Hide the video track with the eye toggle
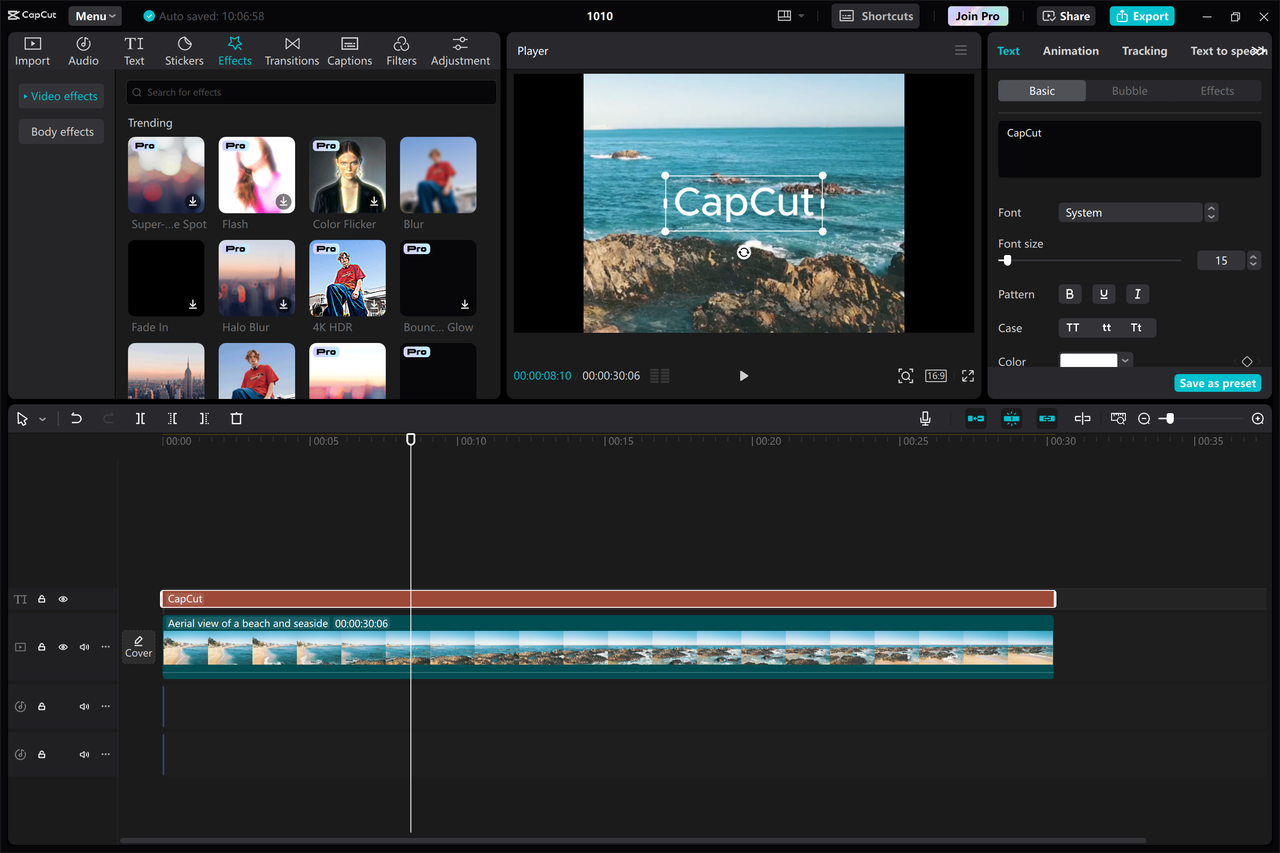The image size is (1280, 853). [62, 647]
